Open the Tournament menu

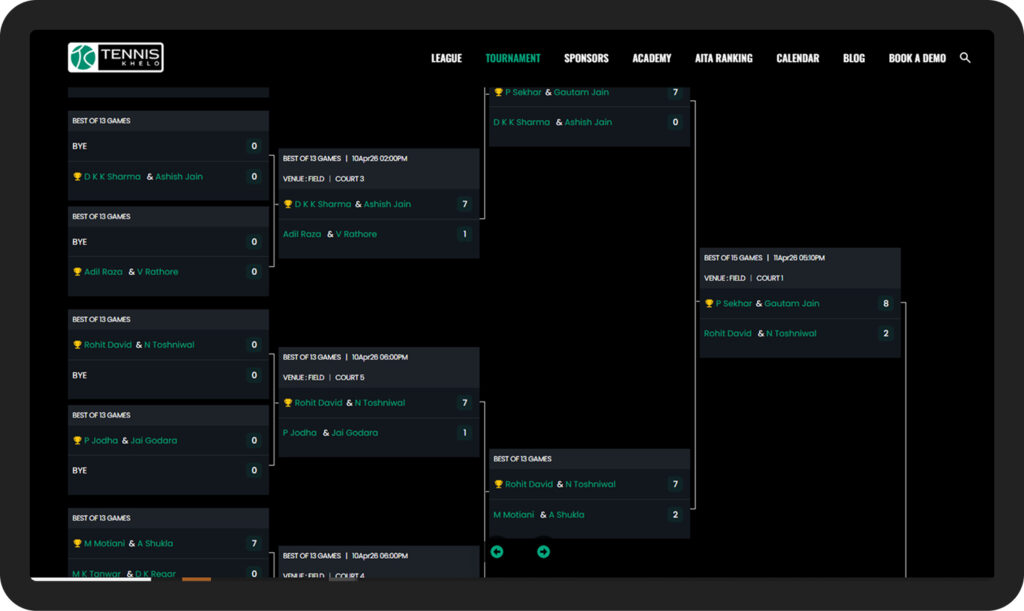(x=513, y=58)
